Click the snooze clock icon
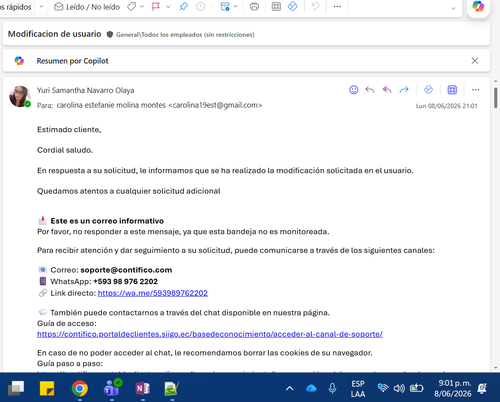Image resolution: width=500 pixels, height=402 pixels. [200, 7]
